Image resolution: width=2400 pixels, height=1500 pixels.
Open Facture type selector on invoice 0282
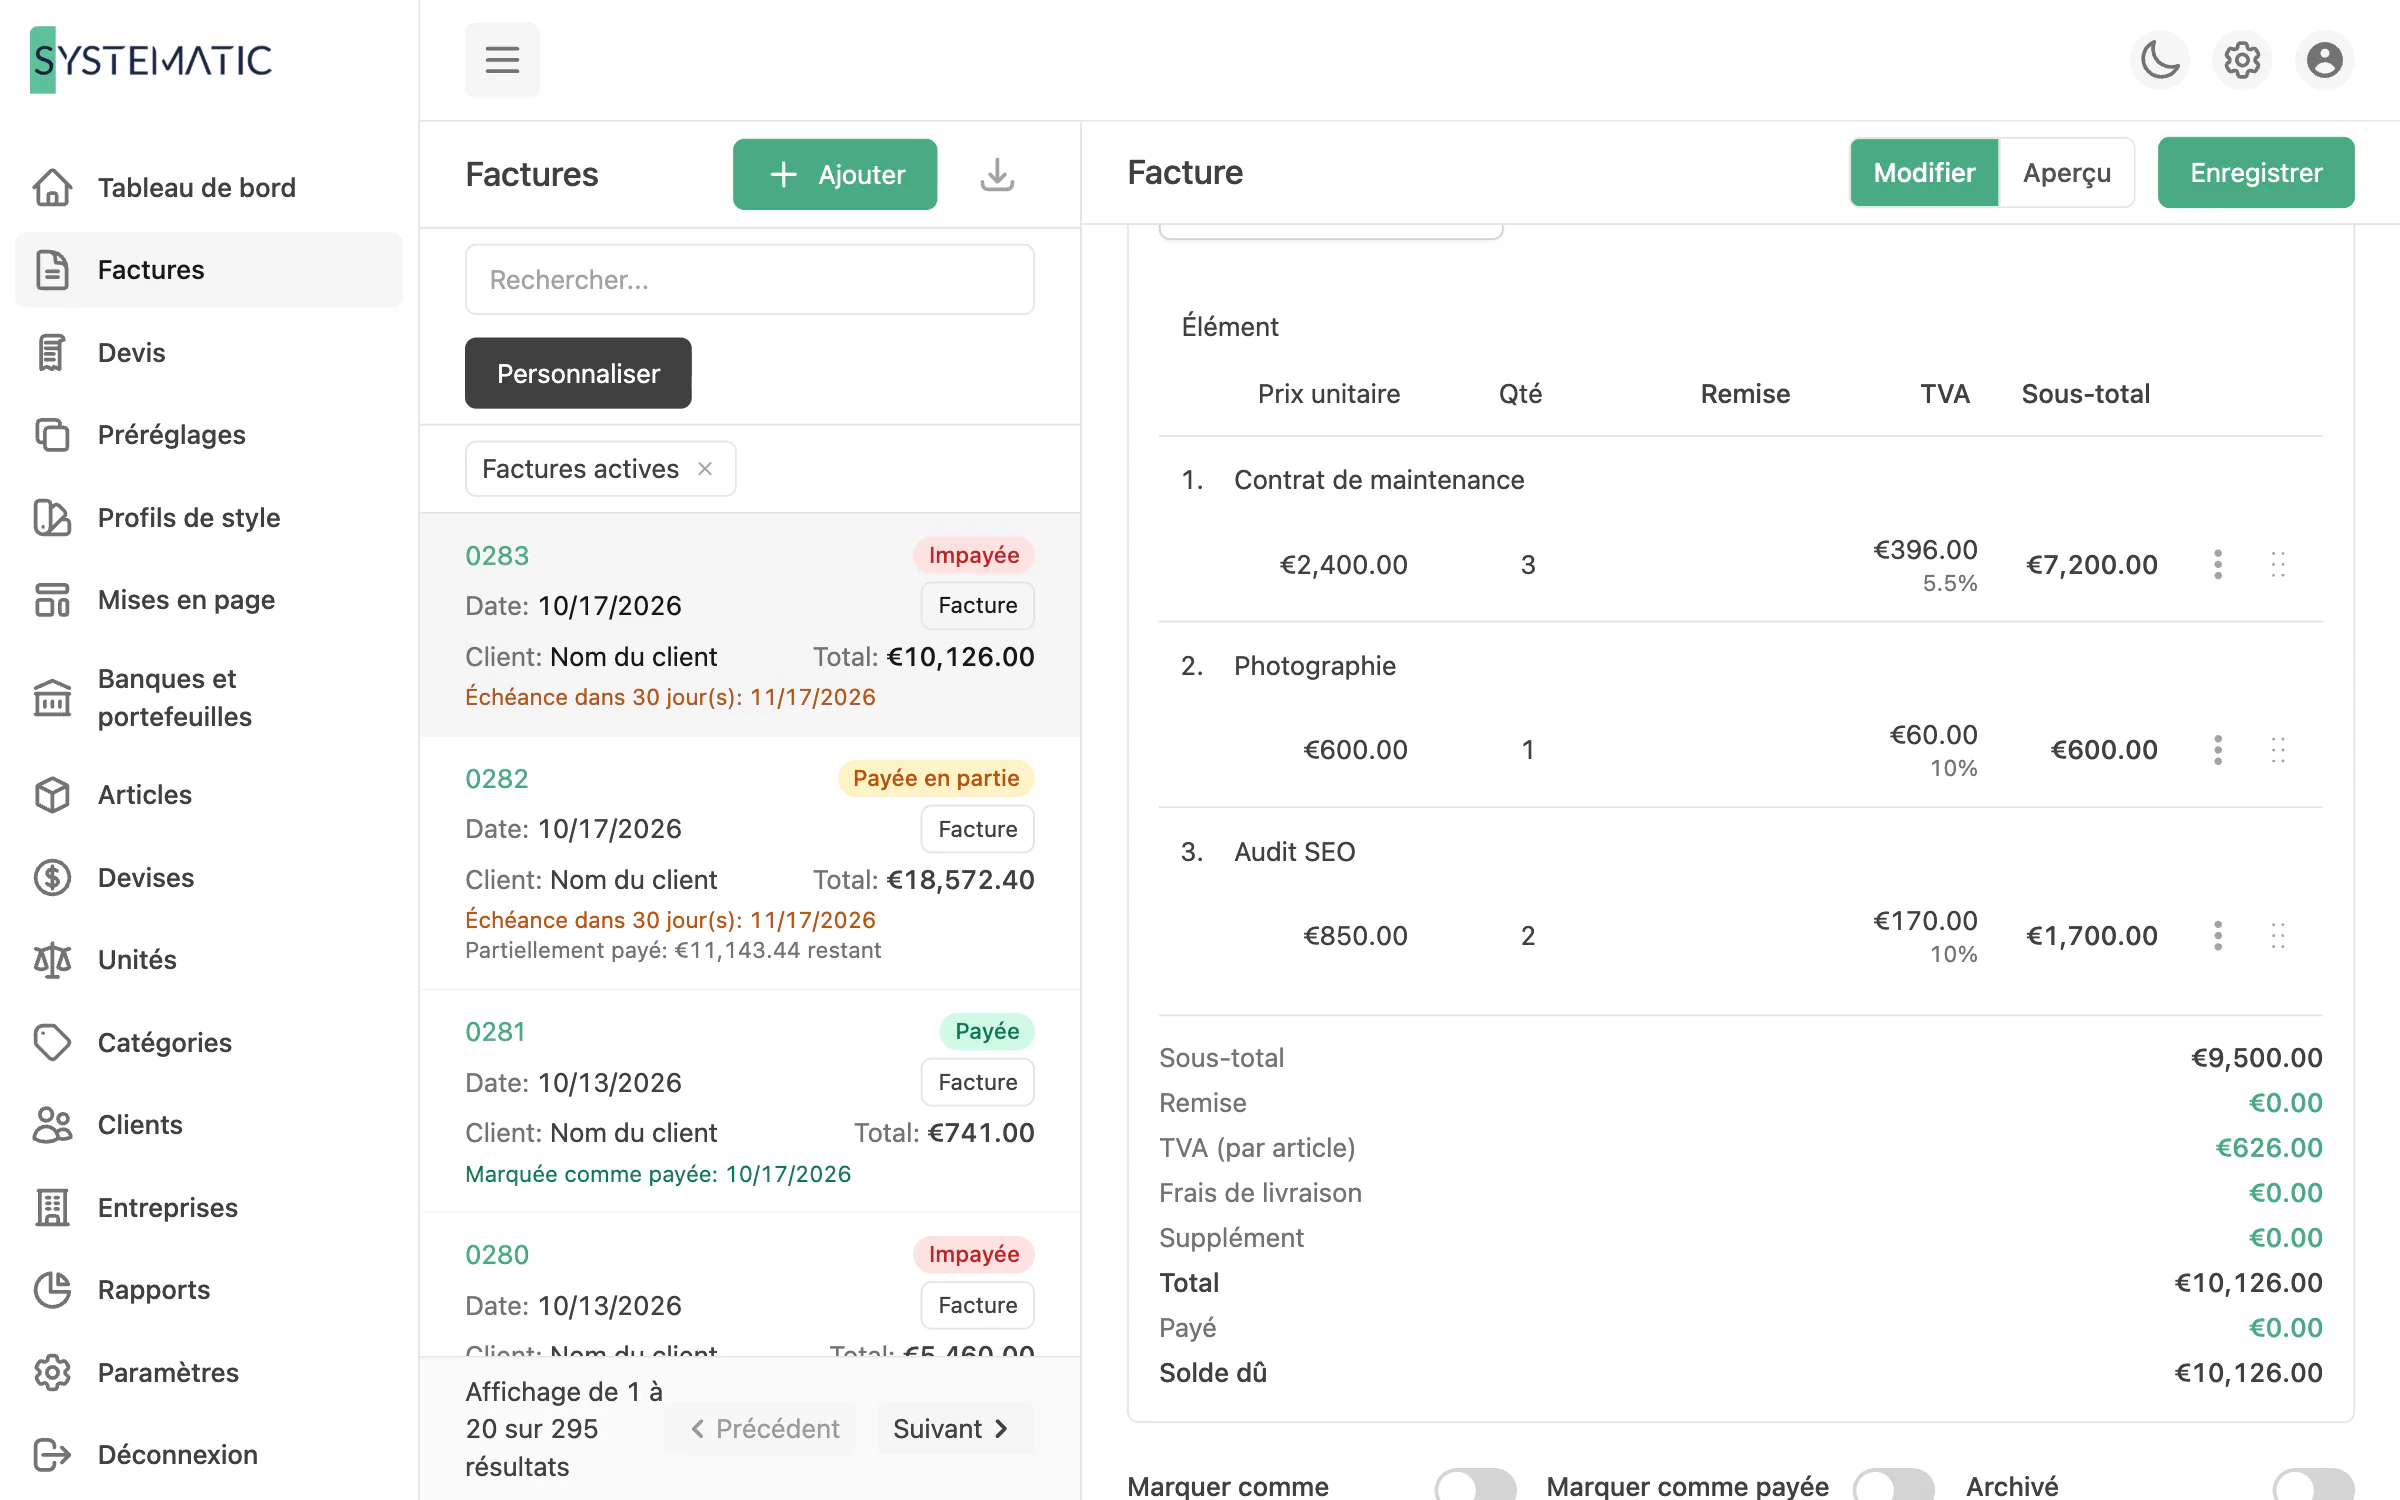pyautogui.click(x=977, y=829)
